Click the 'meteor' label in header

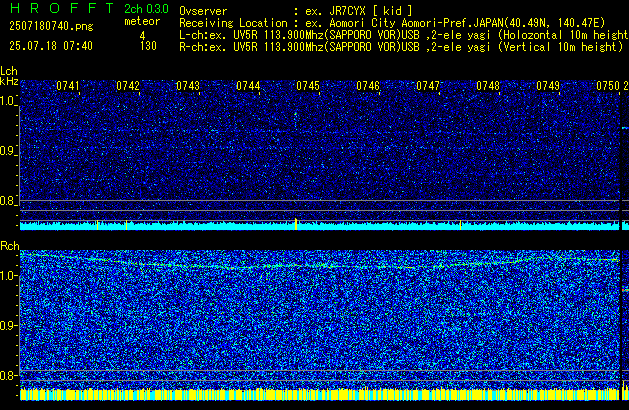click(x=142, y=21)
